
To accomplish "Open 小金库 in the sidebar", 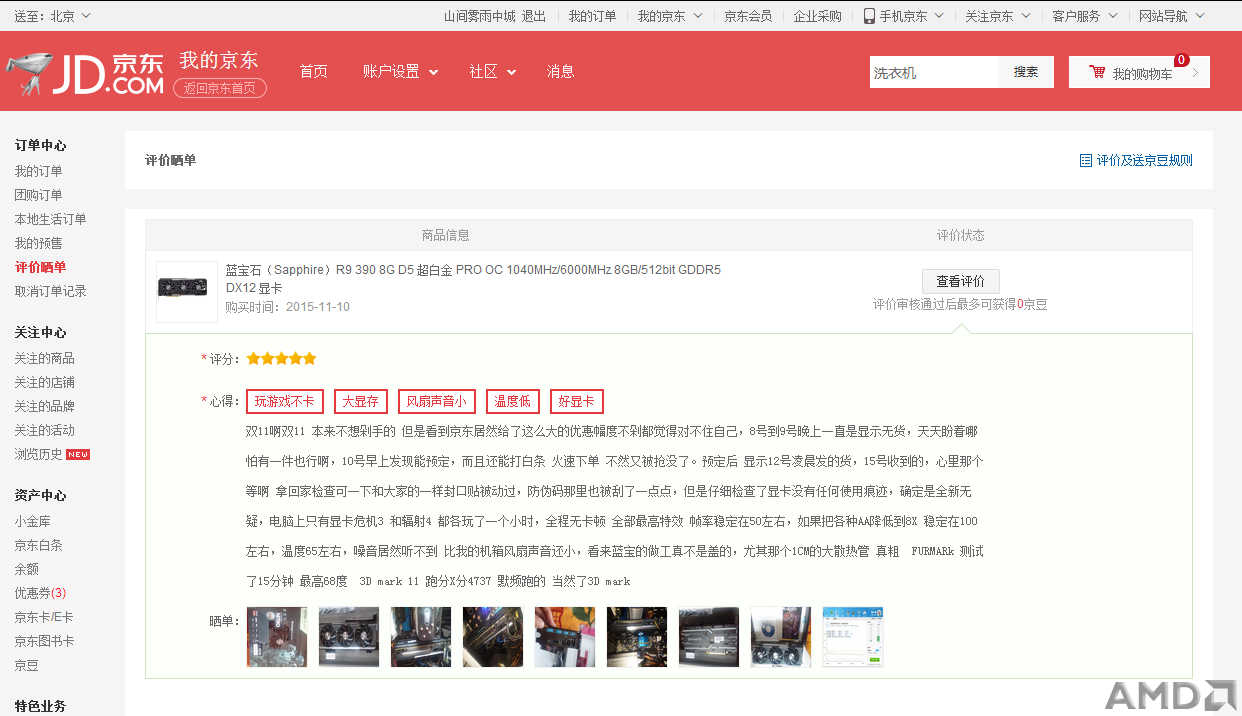I will [x=32, y=521].
